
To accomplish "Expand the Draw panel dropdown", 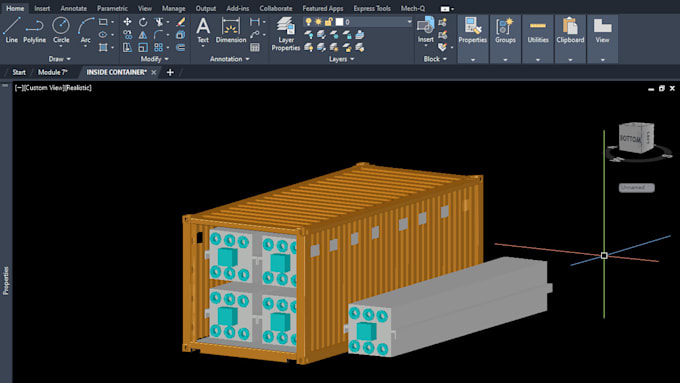I will coord(59,59).
